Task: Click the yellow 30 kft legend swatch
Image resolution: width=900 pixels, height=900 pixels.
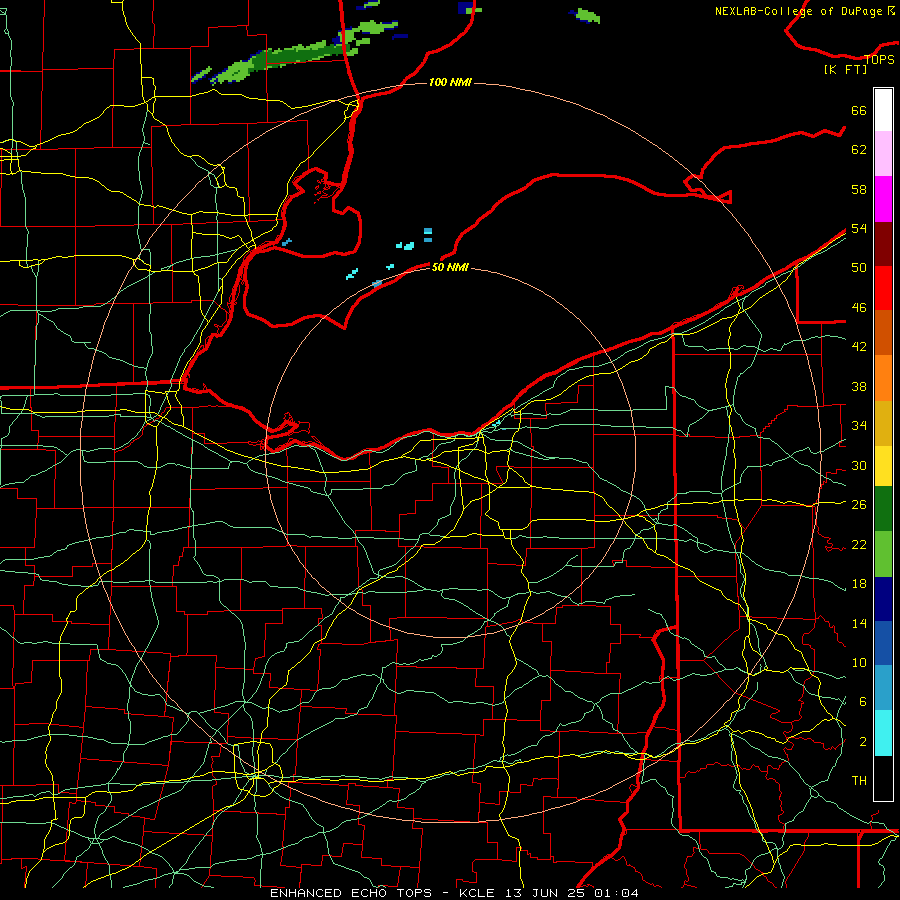Action: pyautogui.click(x=883, y=465)
